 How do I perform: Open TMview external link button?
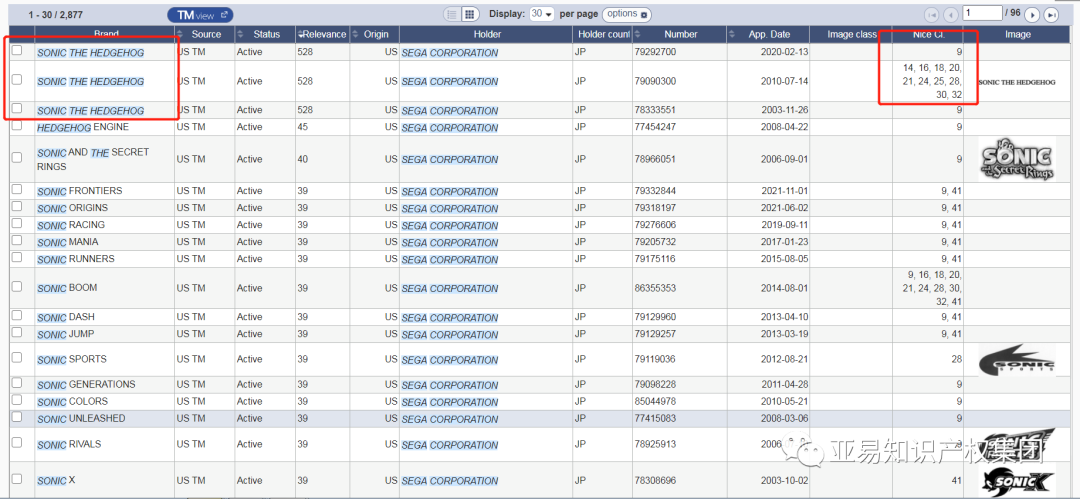200,14
